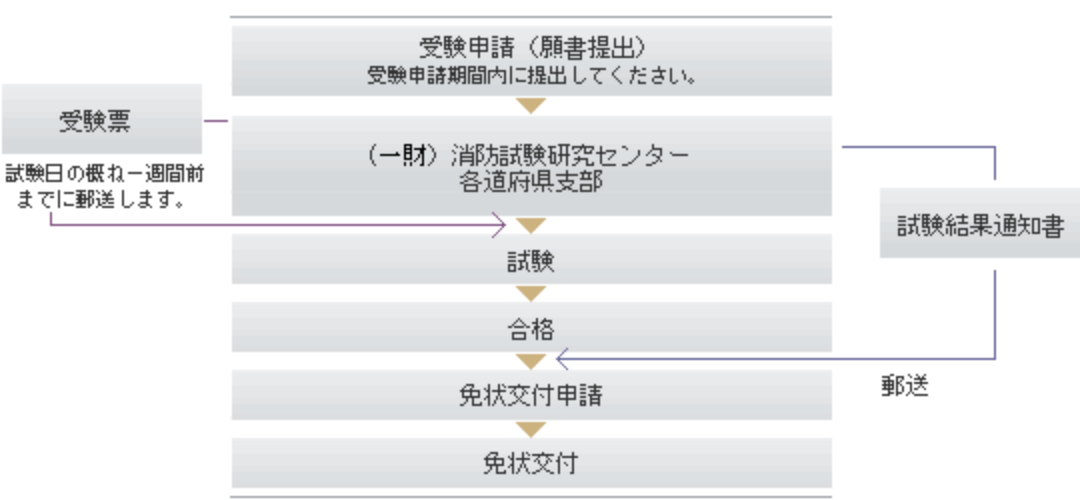
Task: Click the gold arrow below 合格 box
Action: pyautogui.click(x=531, y=362)
